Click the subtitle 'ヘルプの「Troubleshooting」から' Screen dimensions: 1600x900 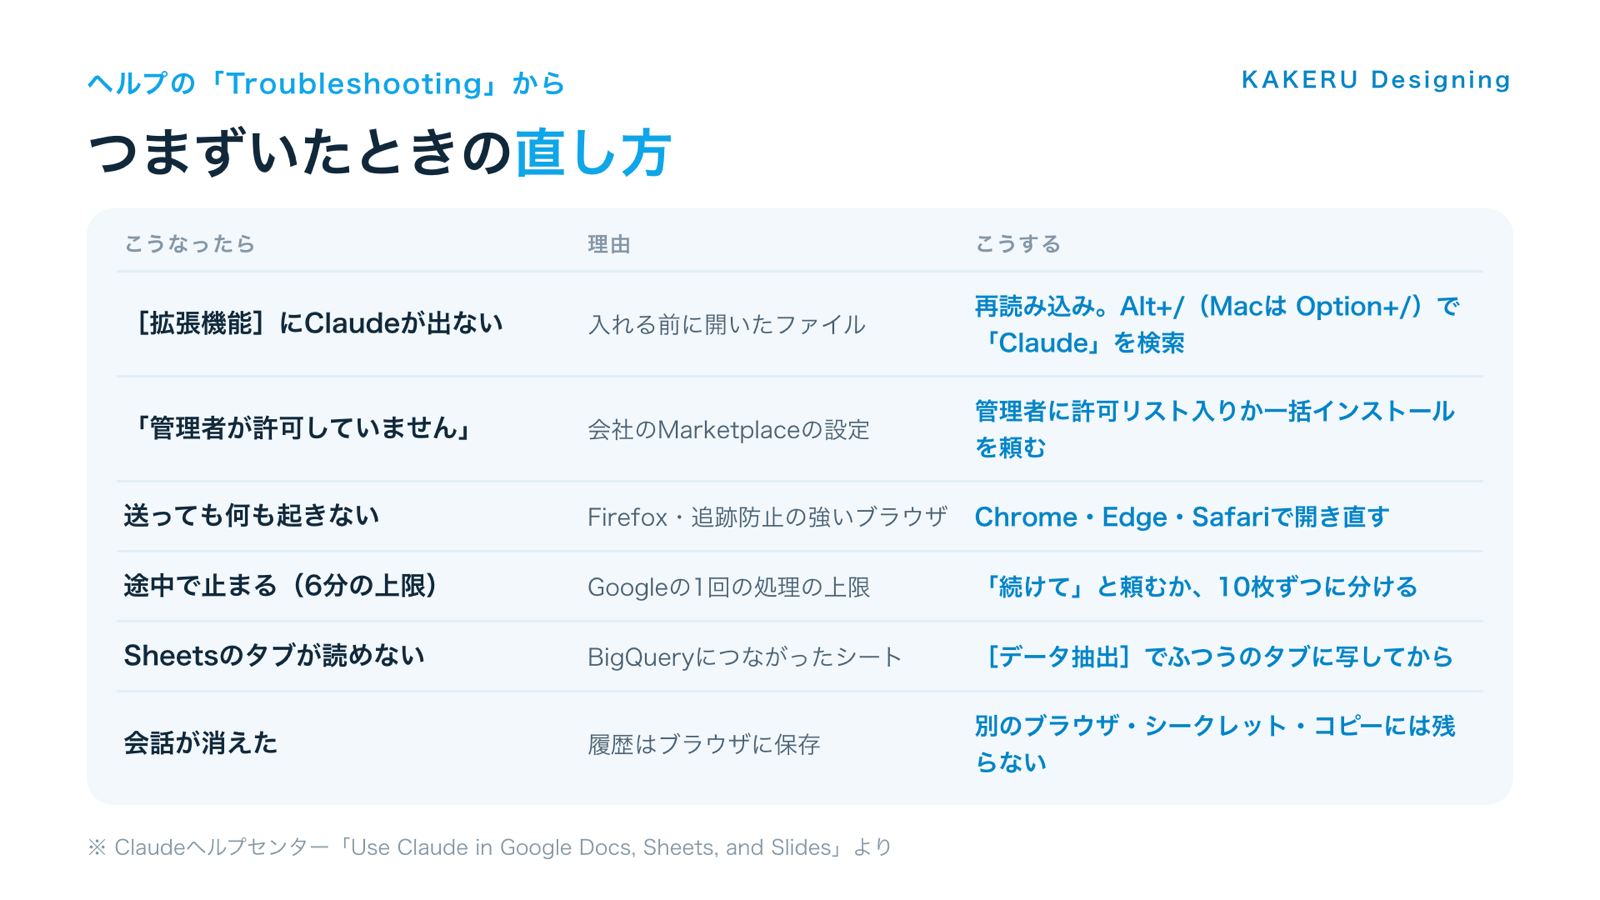(326, 83)
